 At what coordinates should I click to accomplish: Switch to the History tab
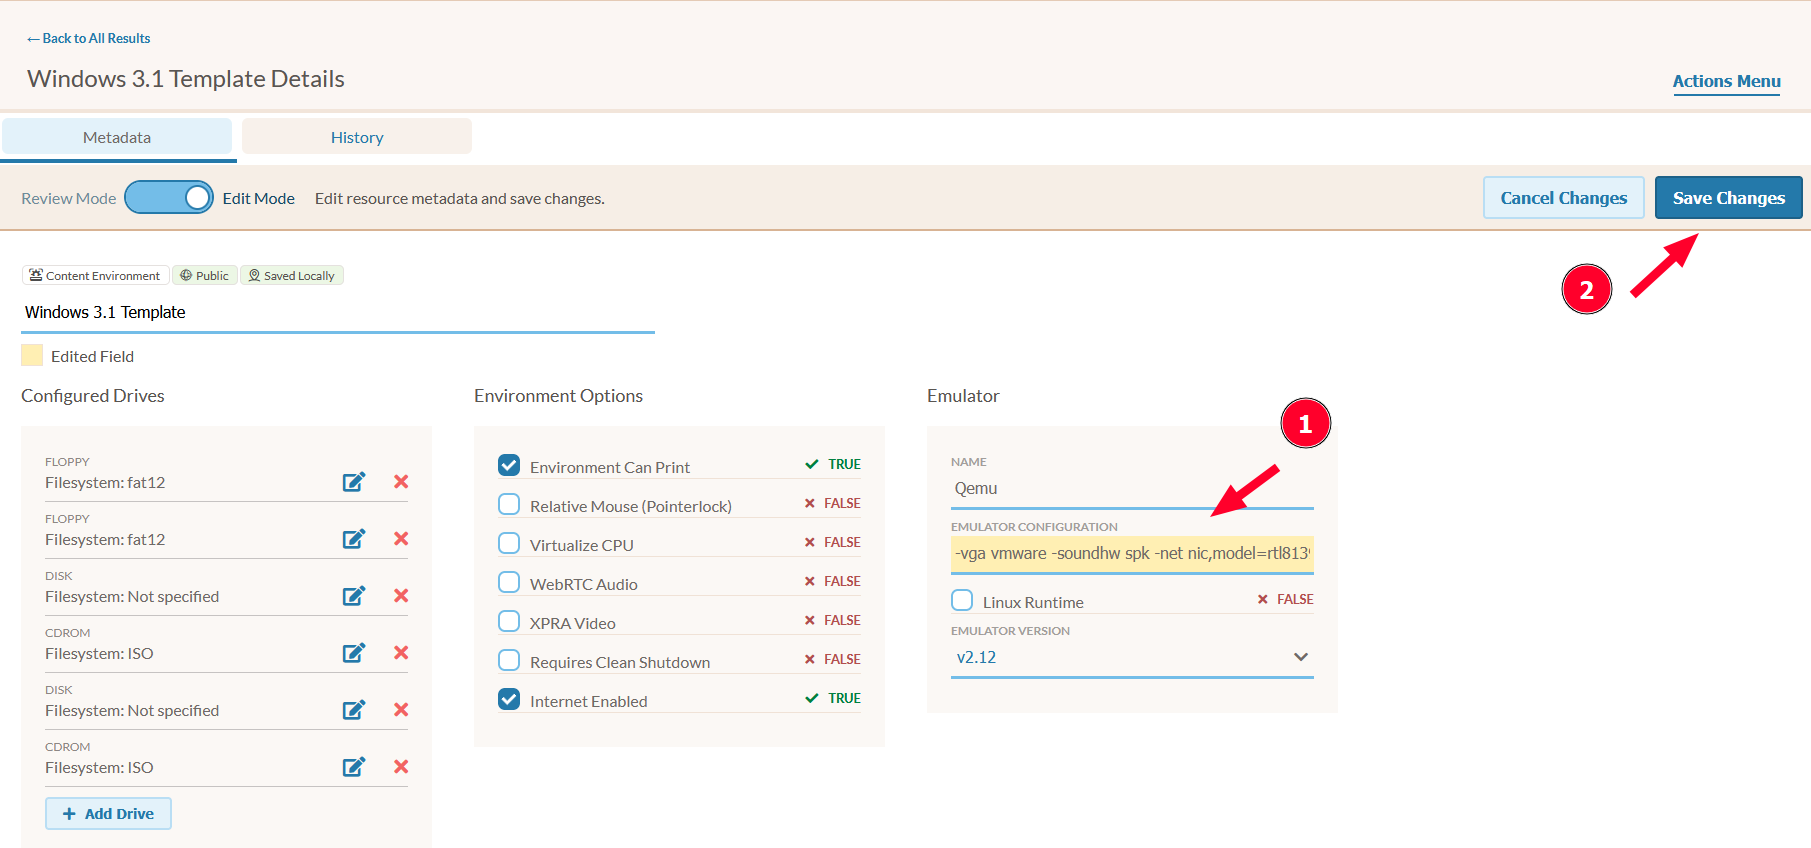357,137
